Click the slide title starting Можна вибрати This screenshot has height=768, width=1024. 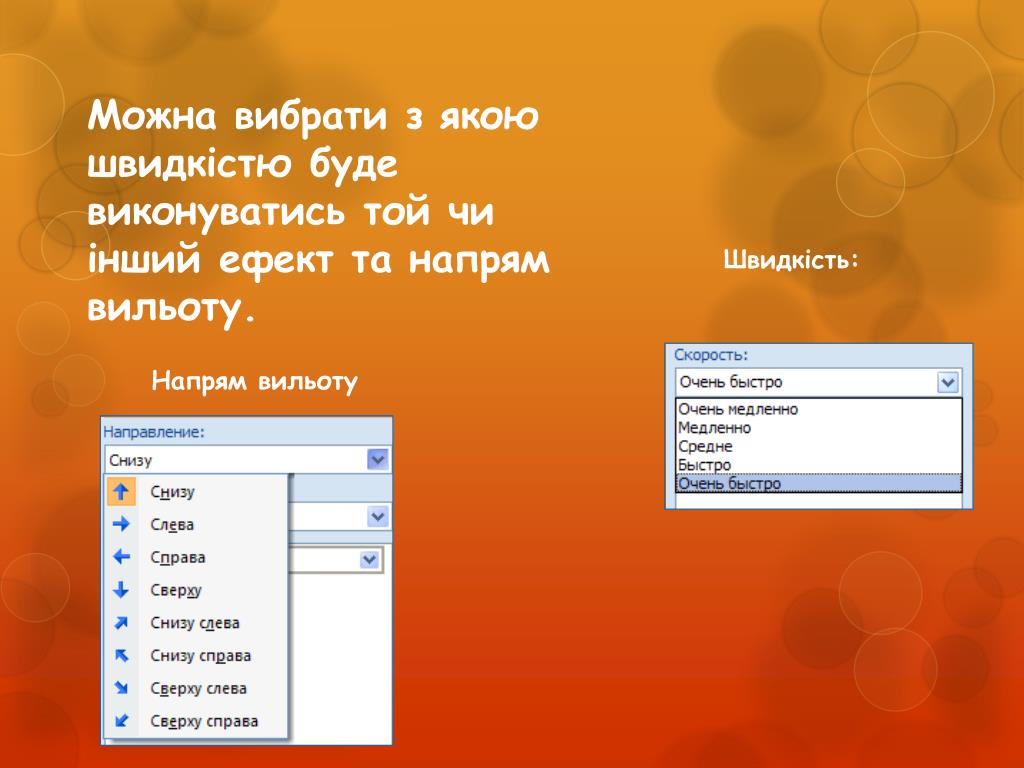318,211
